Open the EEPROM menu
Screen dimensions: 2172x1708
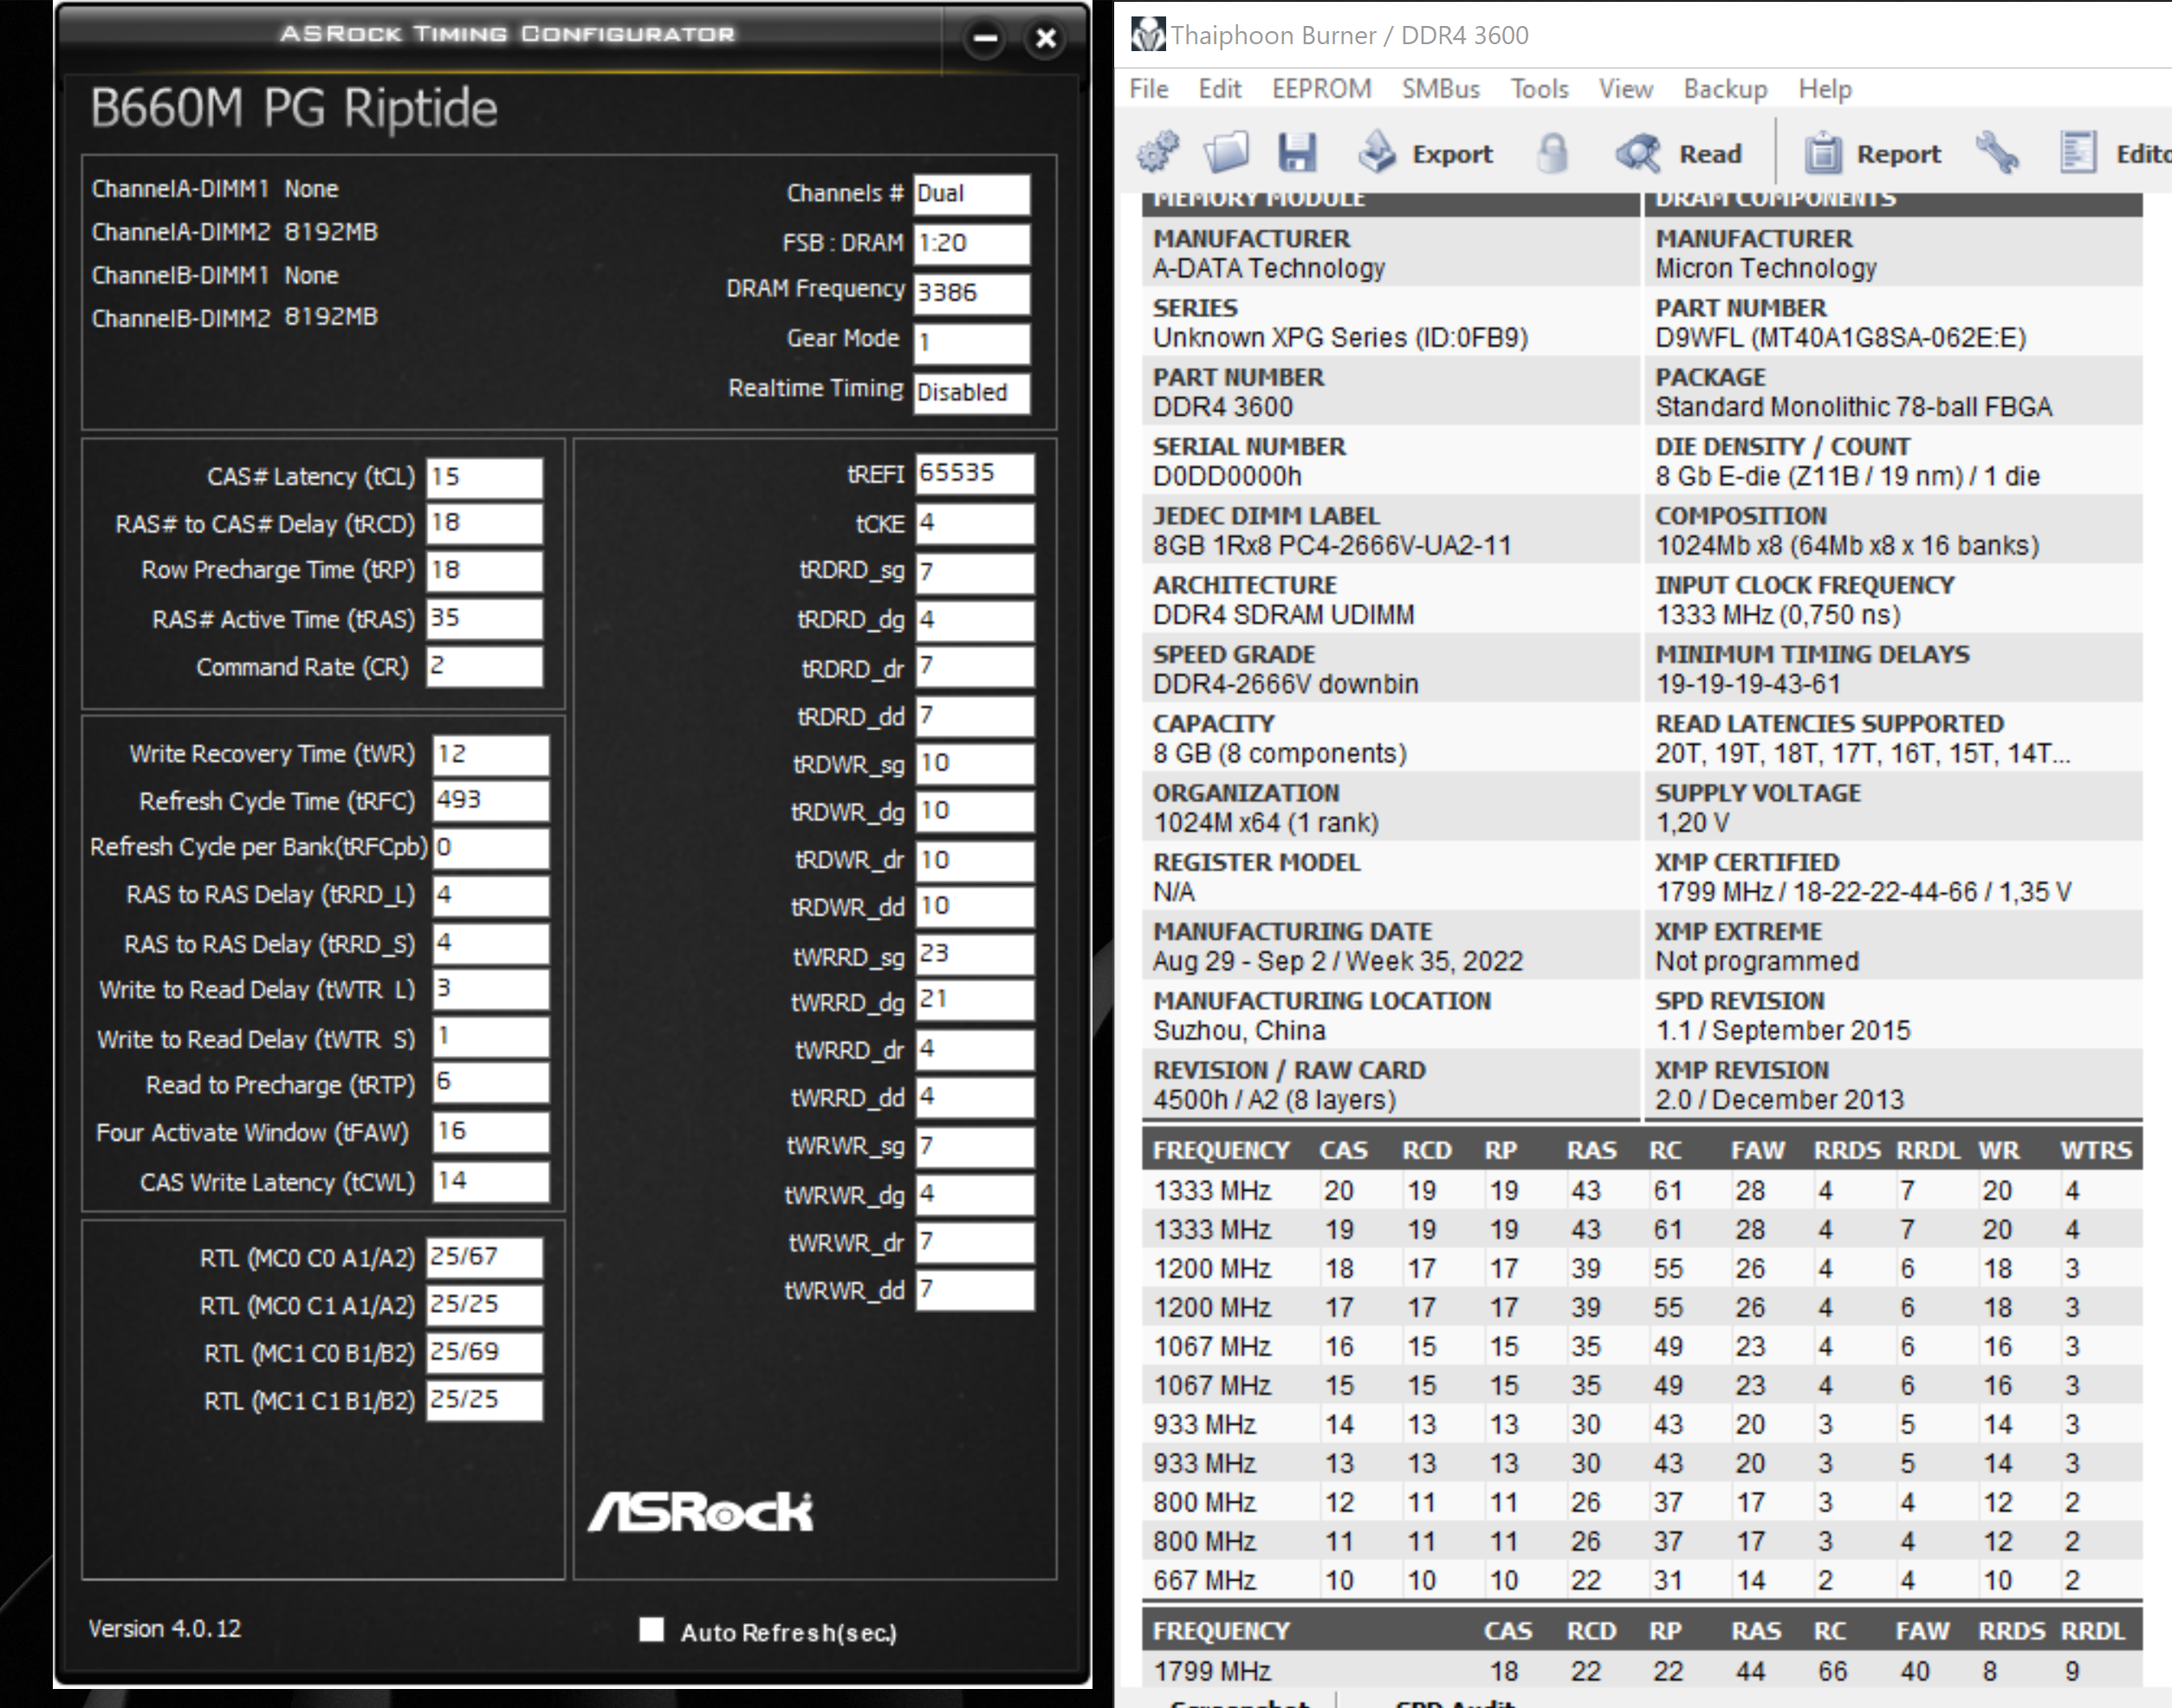click(1321, 89)
